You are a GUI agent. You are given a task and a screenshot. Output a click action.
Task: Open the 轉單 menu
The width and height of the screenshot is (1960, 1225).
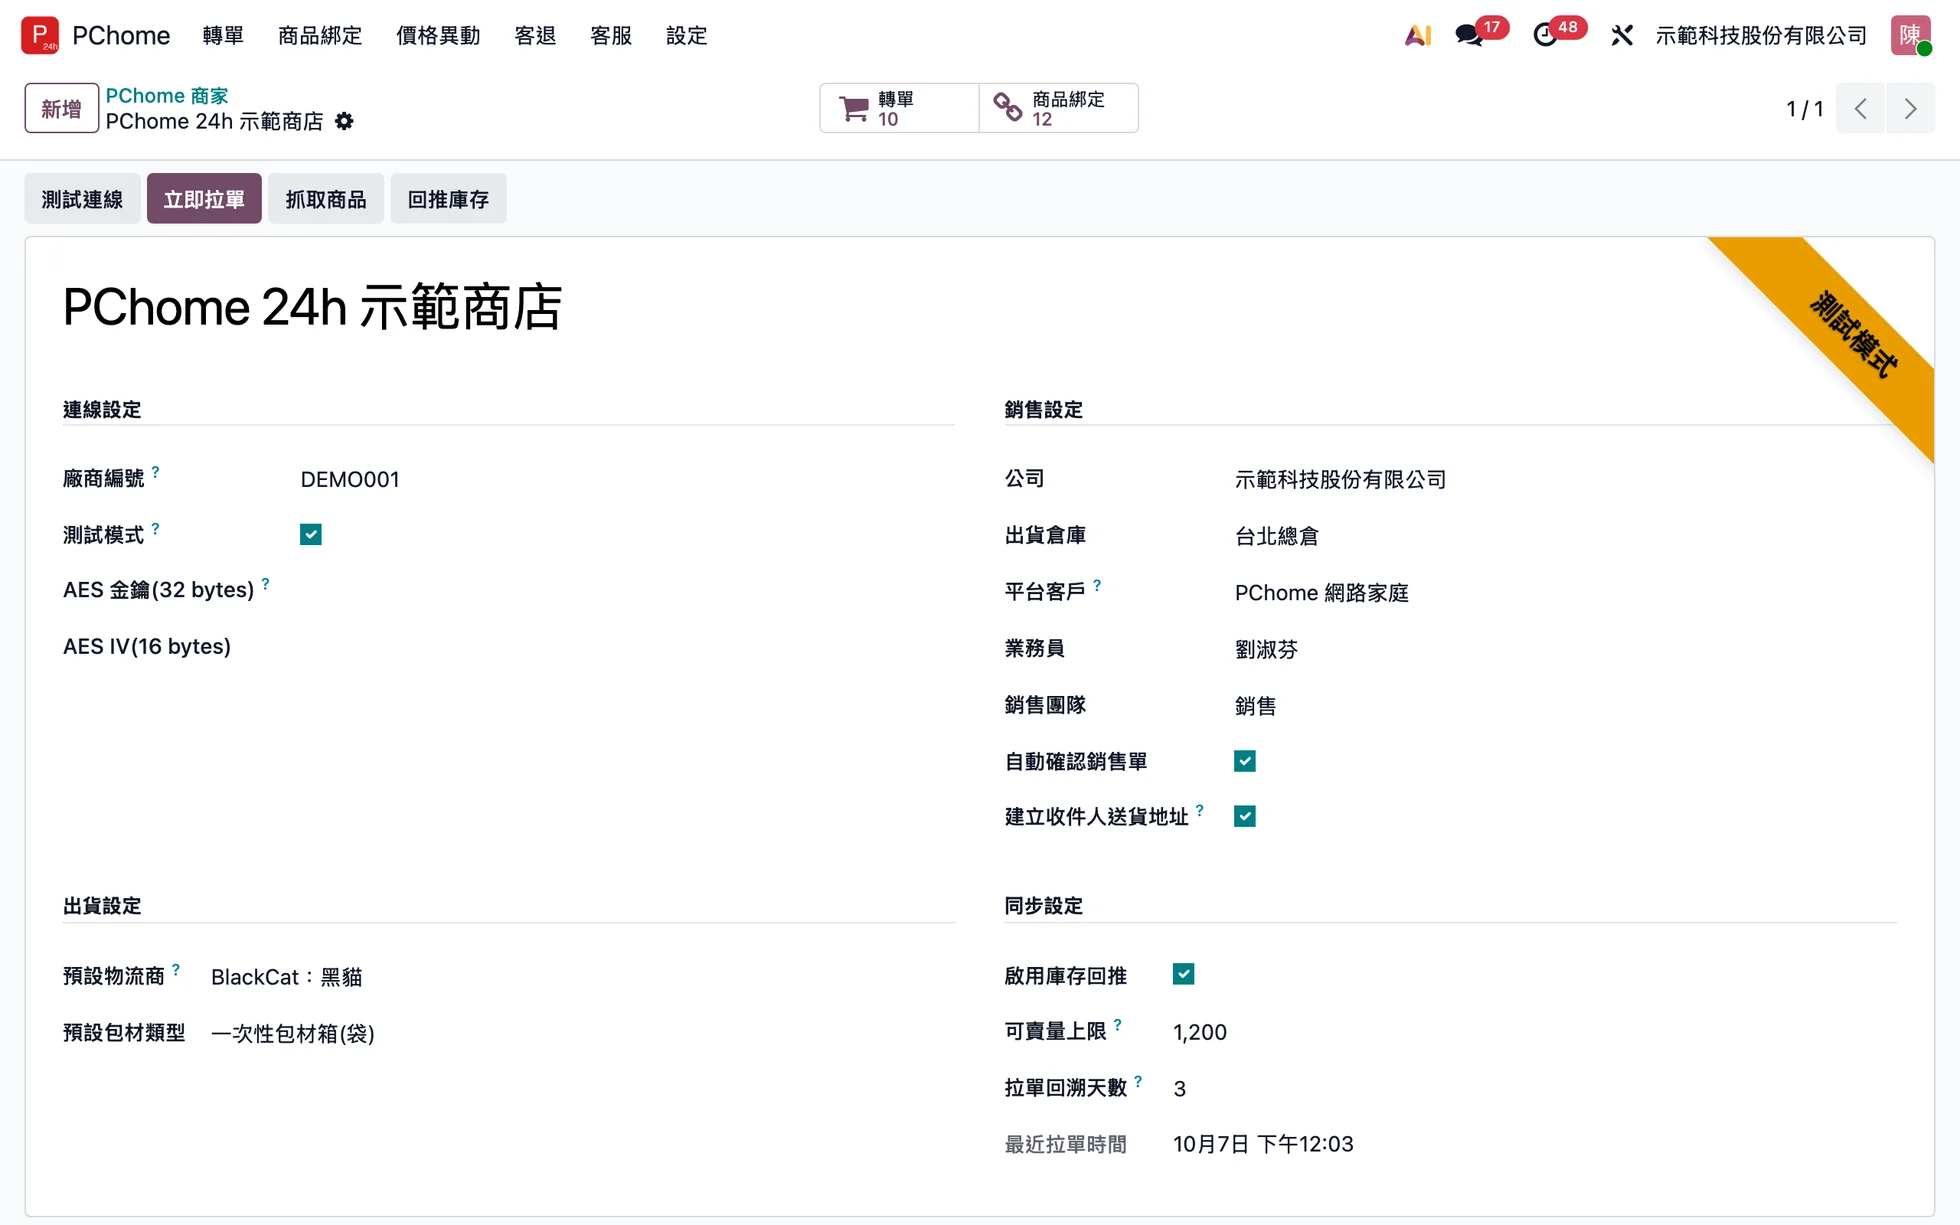[x=223, y=35]
